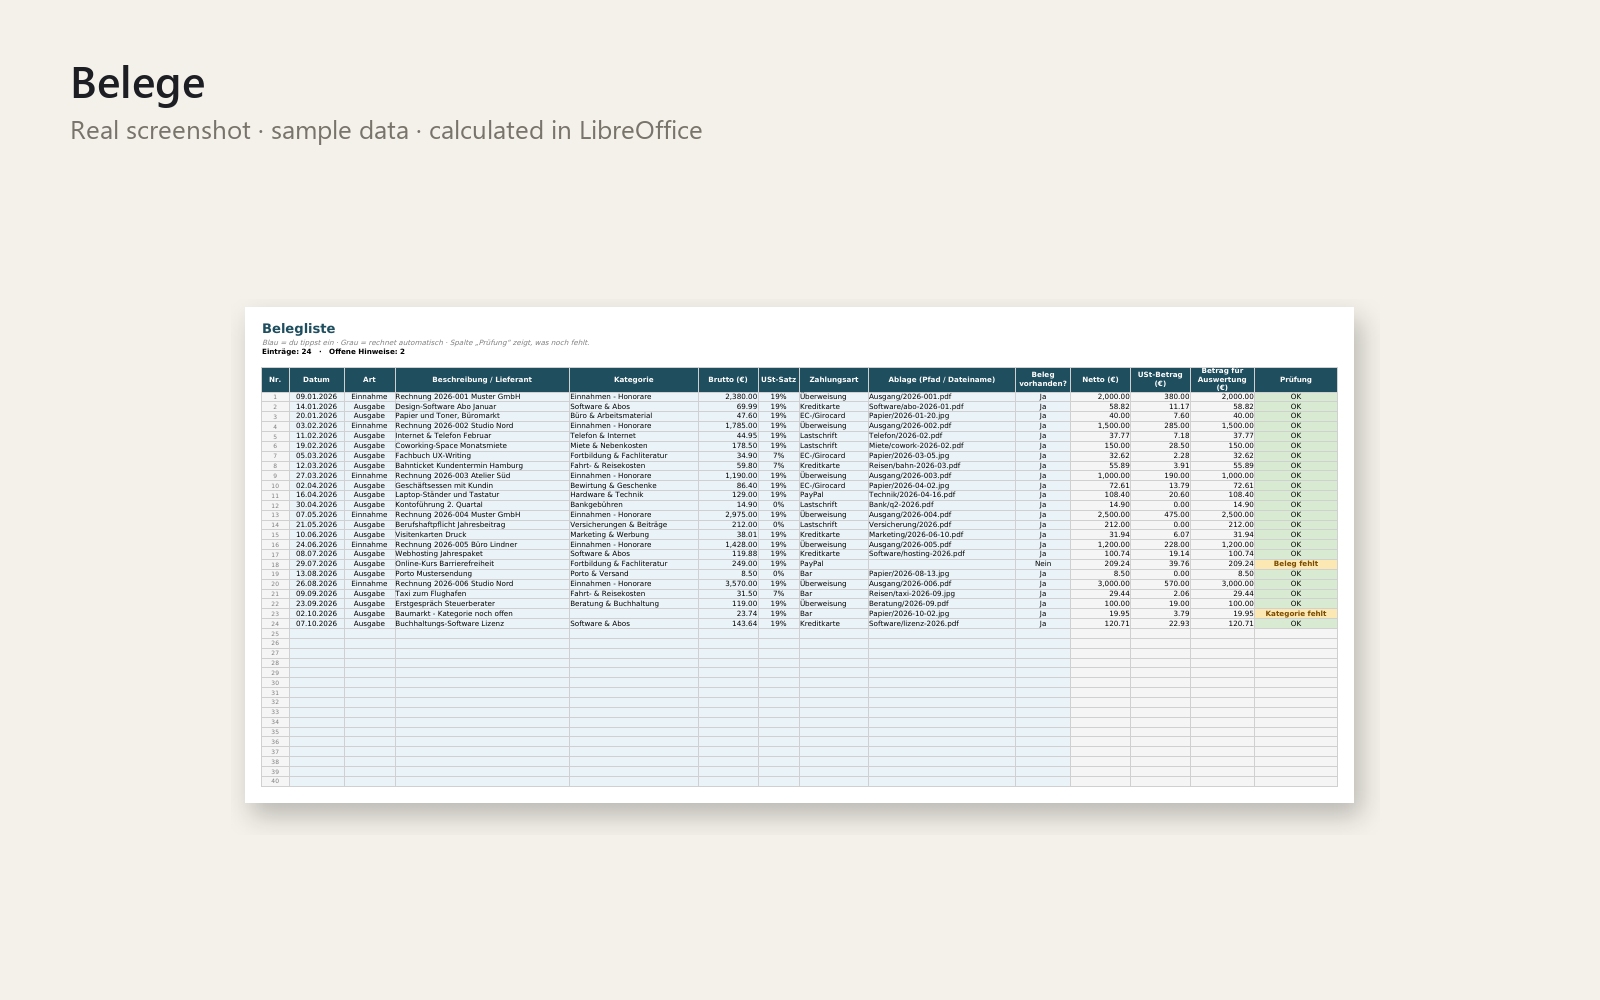
Task: Click cell "Laptop-Ständer und Tastatur"
Action: pyautogui.click(x=482, y=495)
